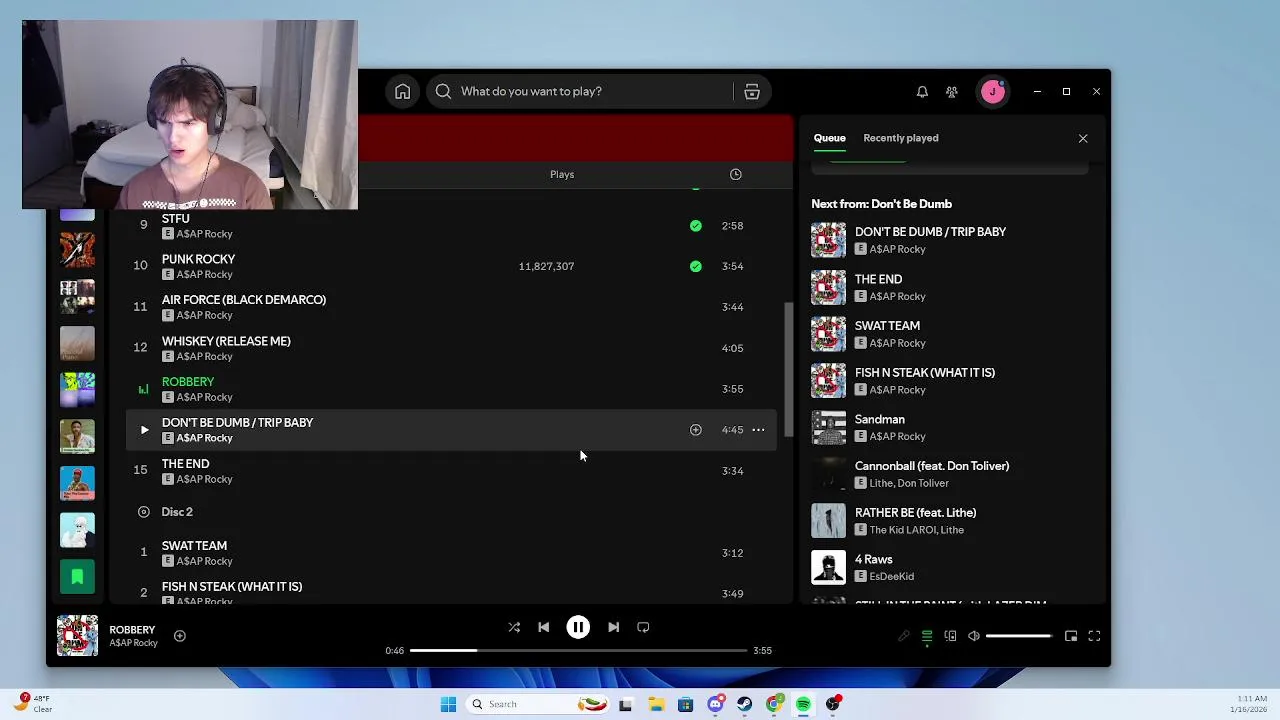Select WHISKEY (RELEASE ME) track

[451, 349]
